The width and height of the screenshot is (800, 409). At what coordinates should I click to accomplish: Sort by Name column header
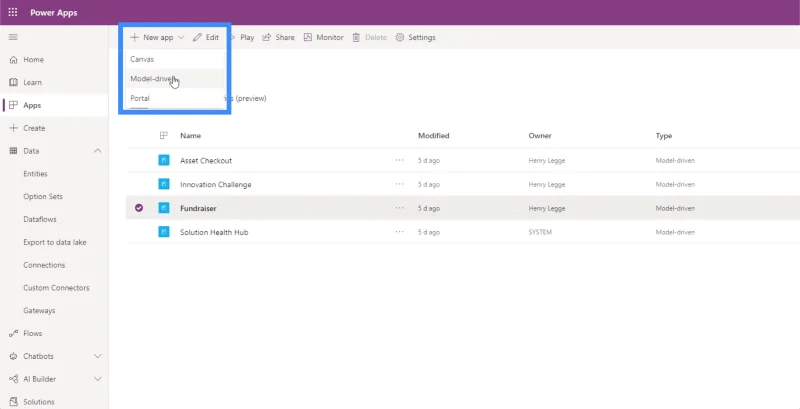pos(190,136)
